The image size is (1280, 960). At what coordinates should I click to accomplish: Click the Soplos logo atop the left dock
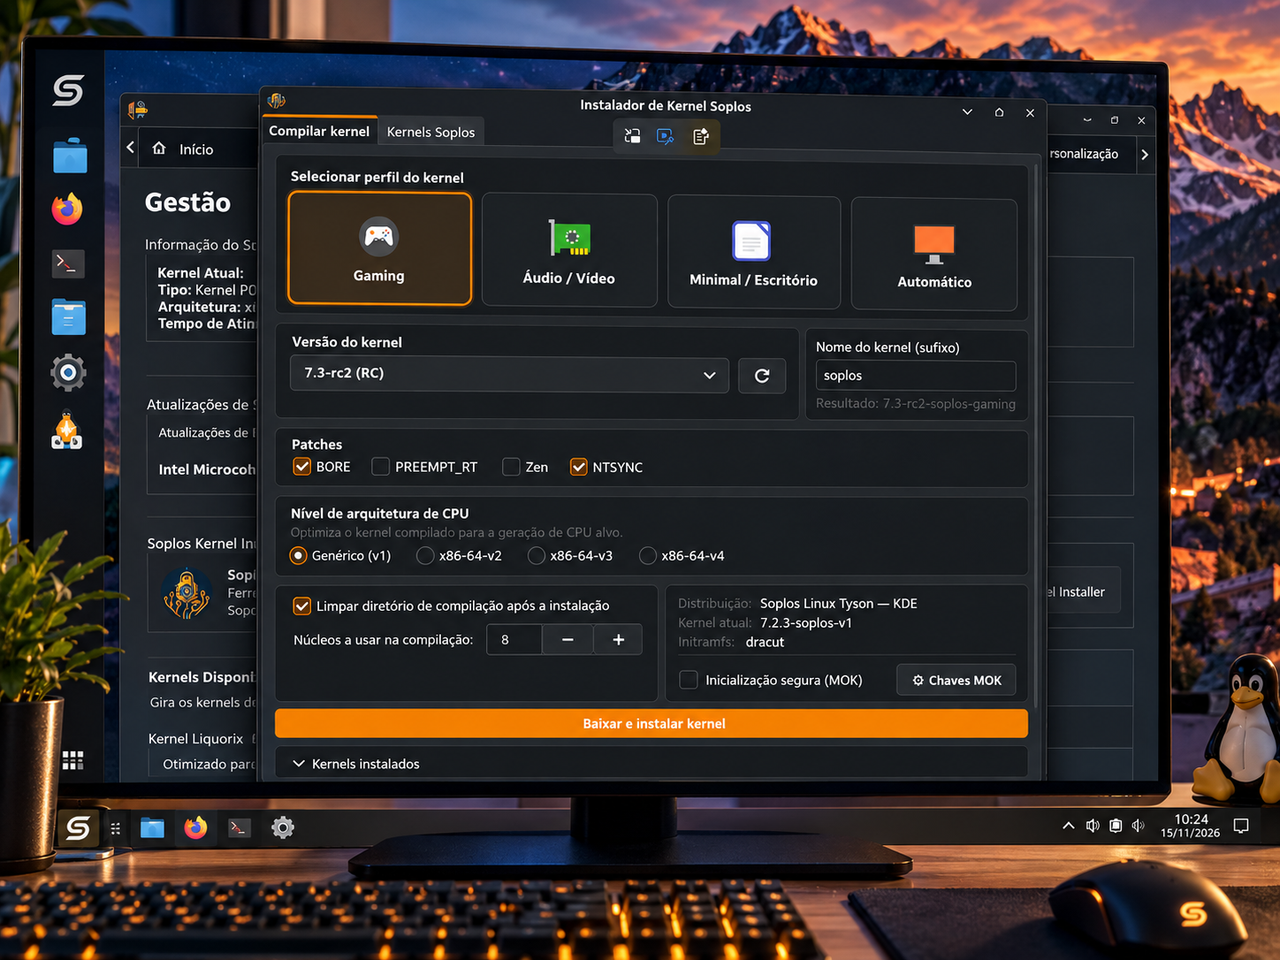[68, 91]
